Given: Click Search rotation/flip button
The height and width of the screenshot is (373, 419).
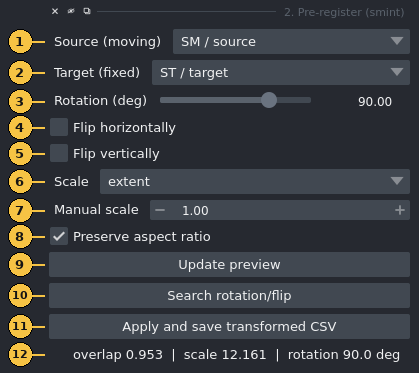Looking at the screenshot, I should [229, 295].
